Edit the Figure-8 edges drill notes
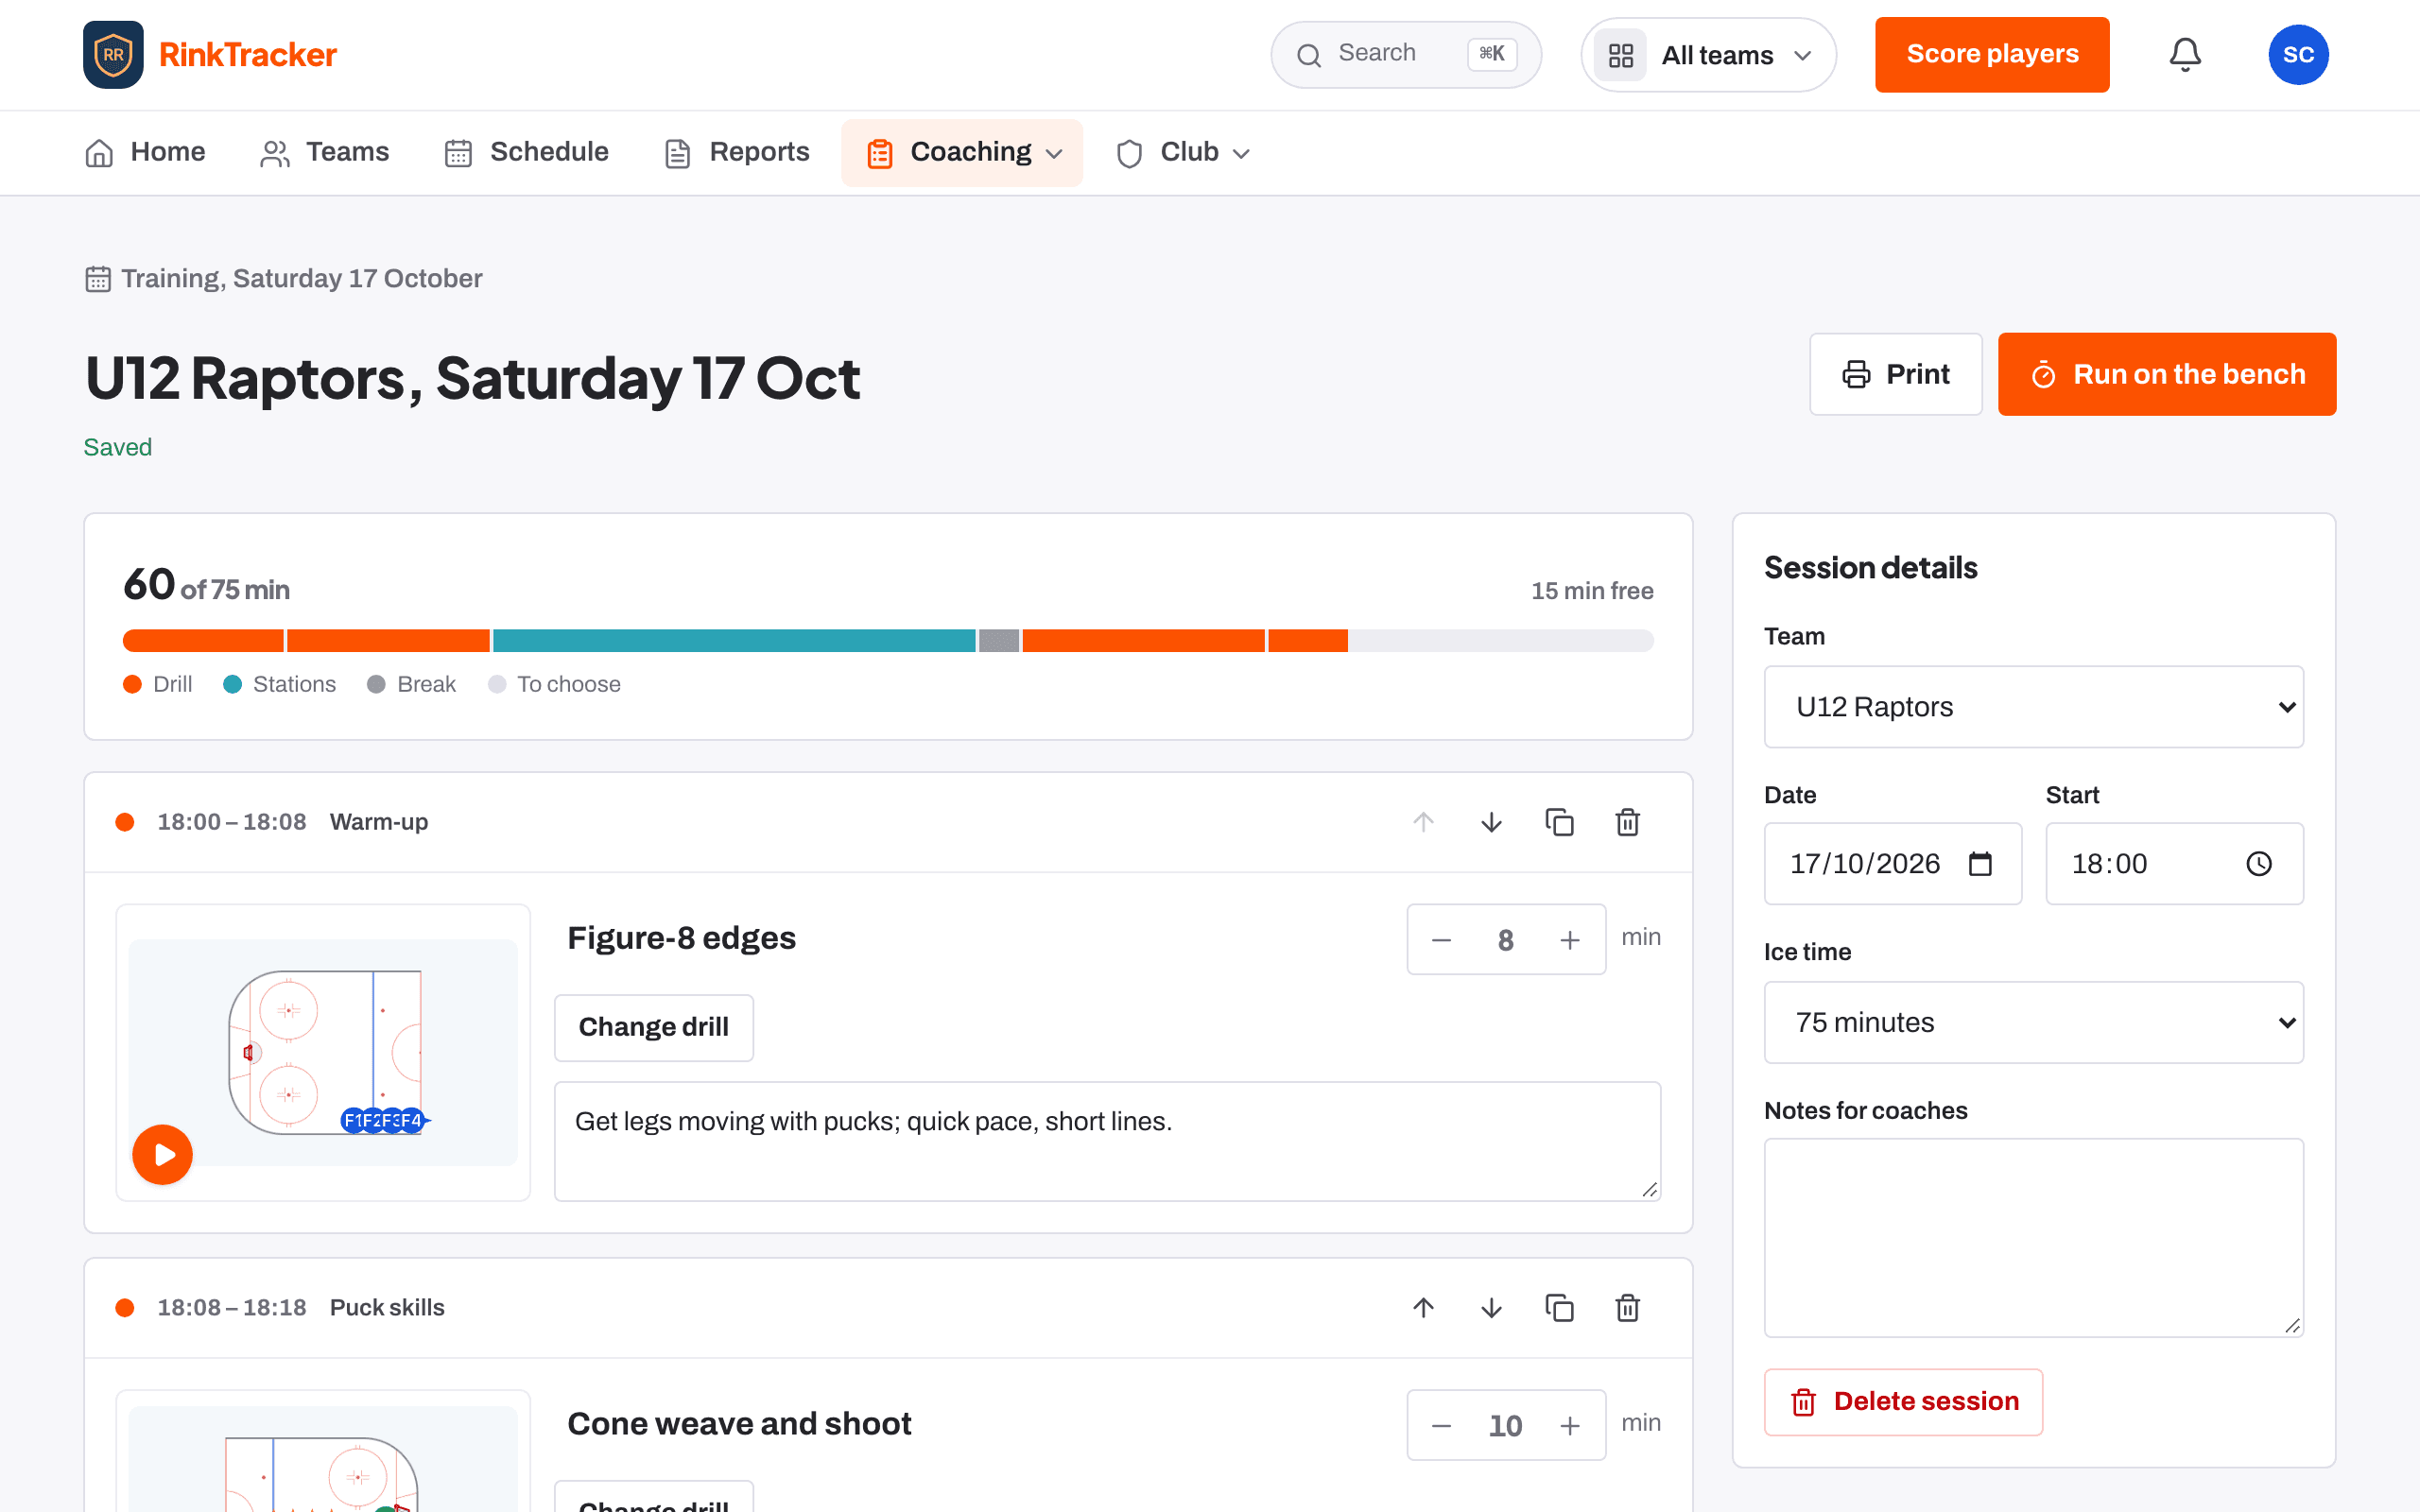Screen dimensions: 2420x1512 (1107, 1141)
